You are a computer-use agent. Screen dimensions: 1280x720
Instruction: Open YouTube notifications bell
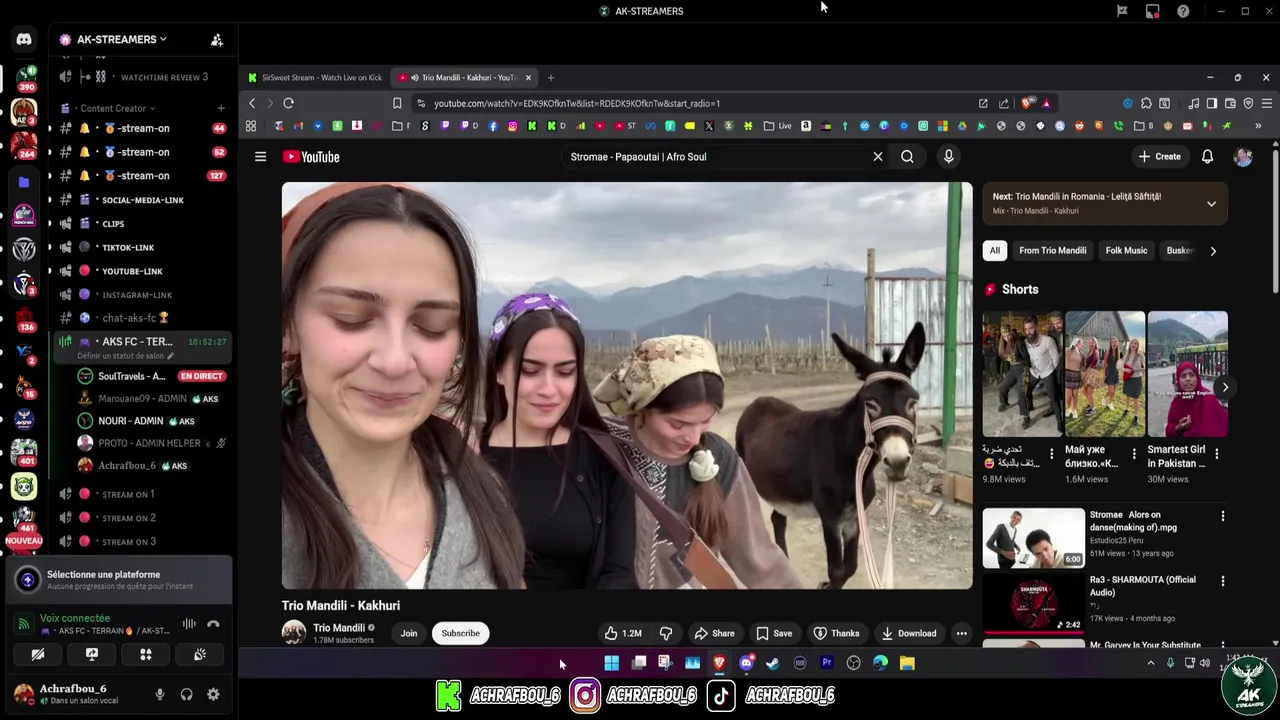click(1207, 156)
